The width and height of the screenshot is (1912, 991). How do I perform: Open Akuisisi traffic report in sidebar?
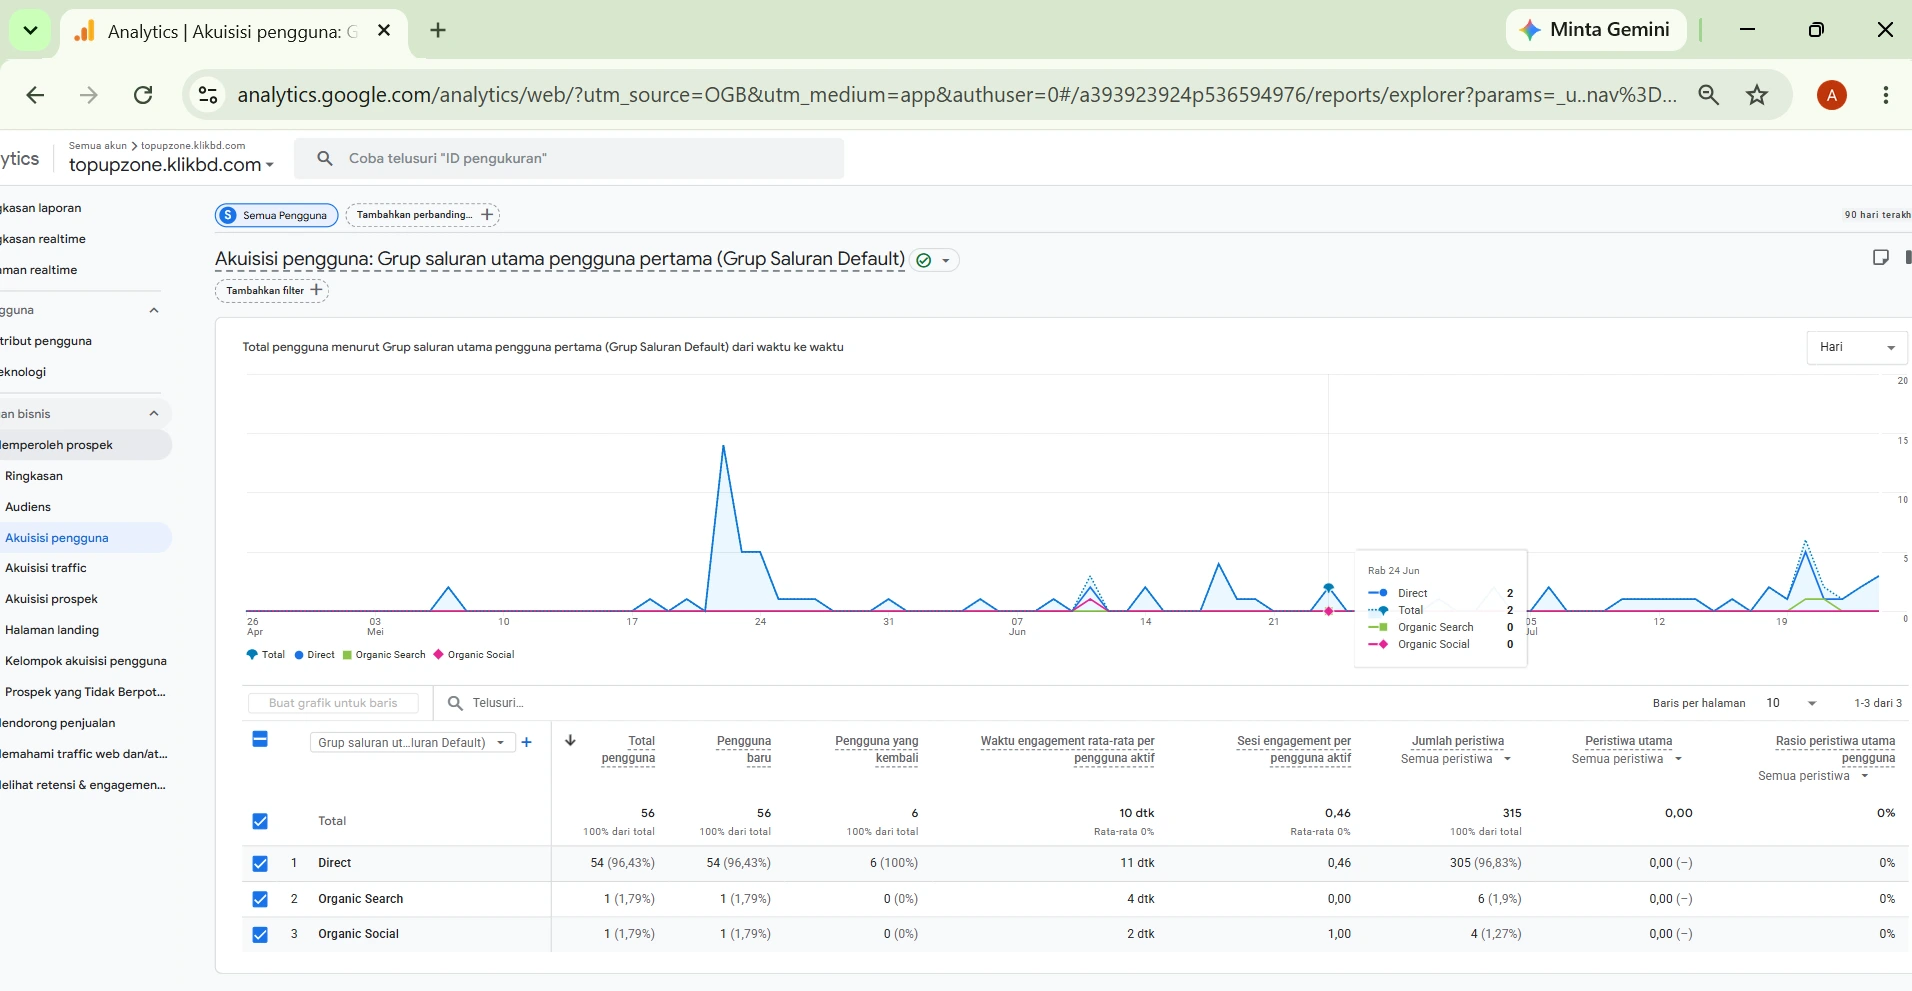pos(46,568)
